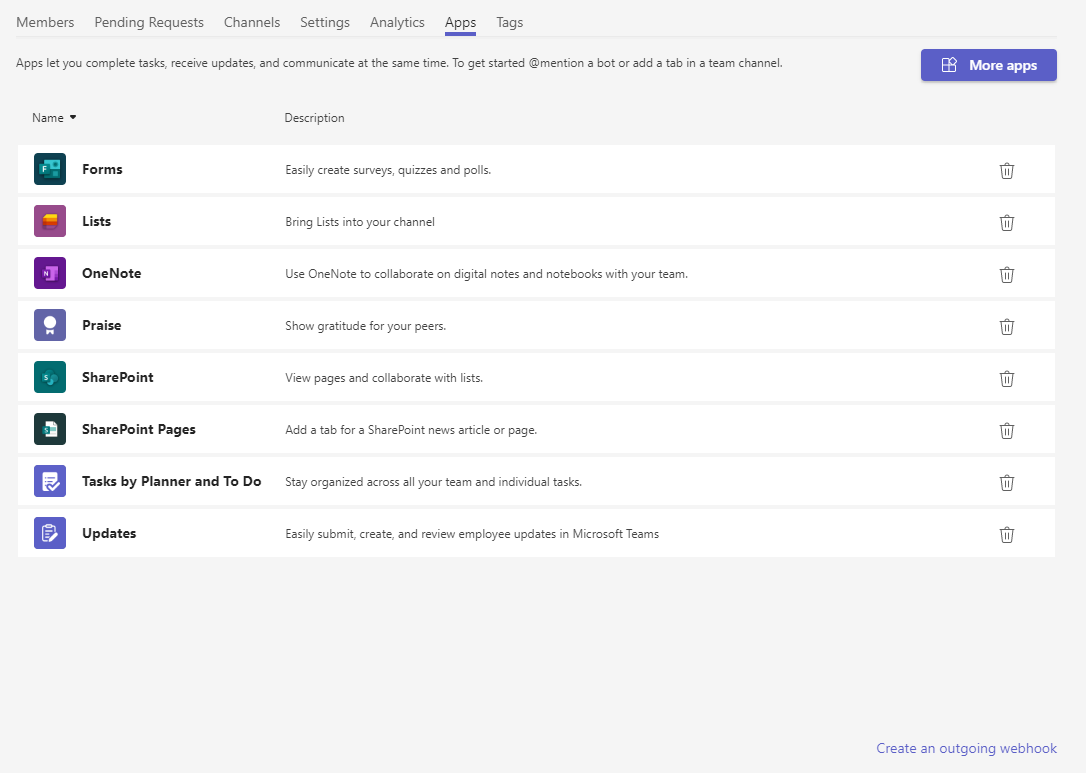Delete the SharePoint app trash icon
This screenshot has height=773, width=1086.
click(x=1006, y=378)
